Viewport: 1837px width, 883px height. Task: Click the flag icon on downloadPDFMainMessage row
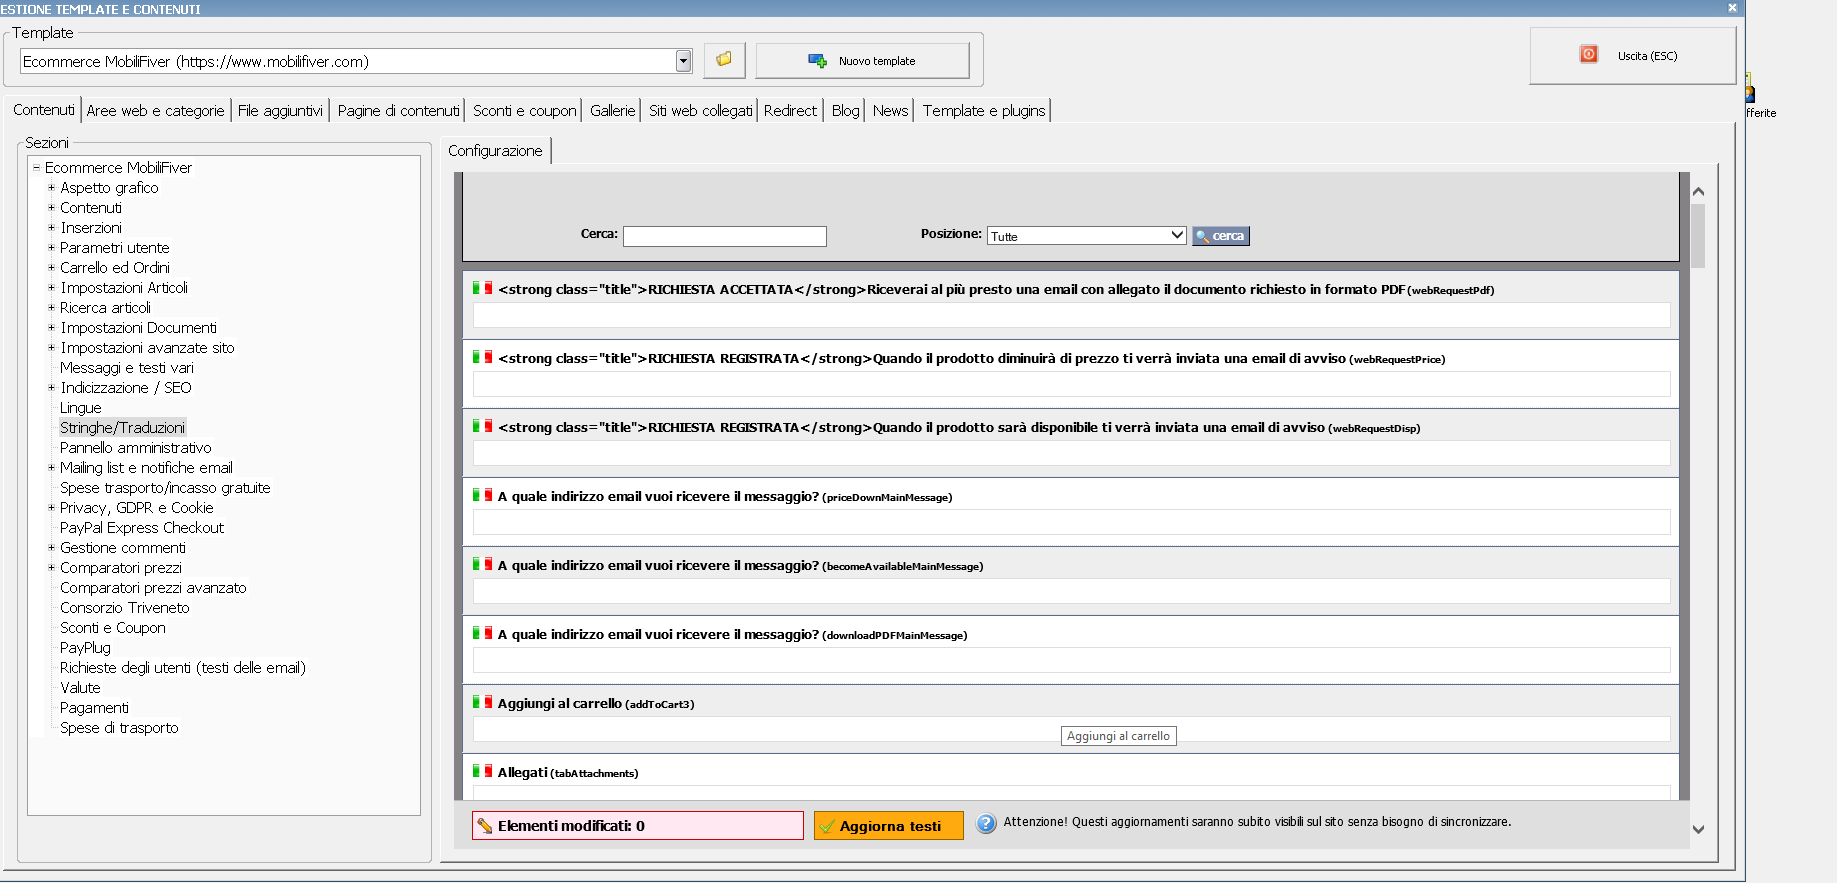[482, 633]
